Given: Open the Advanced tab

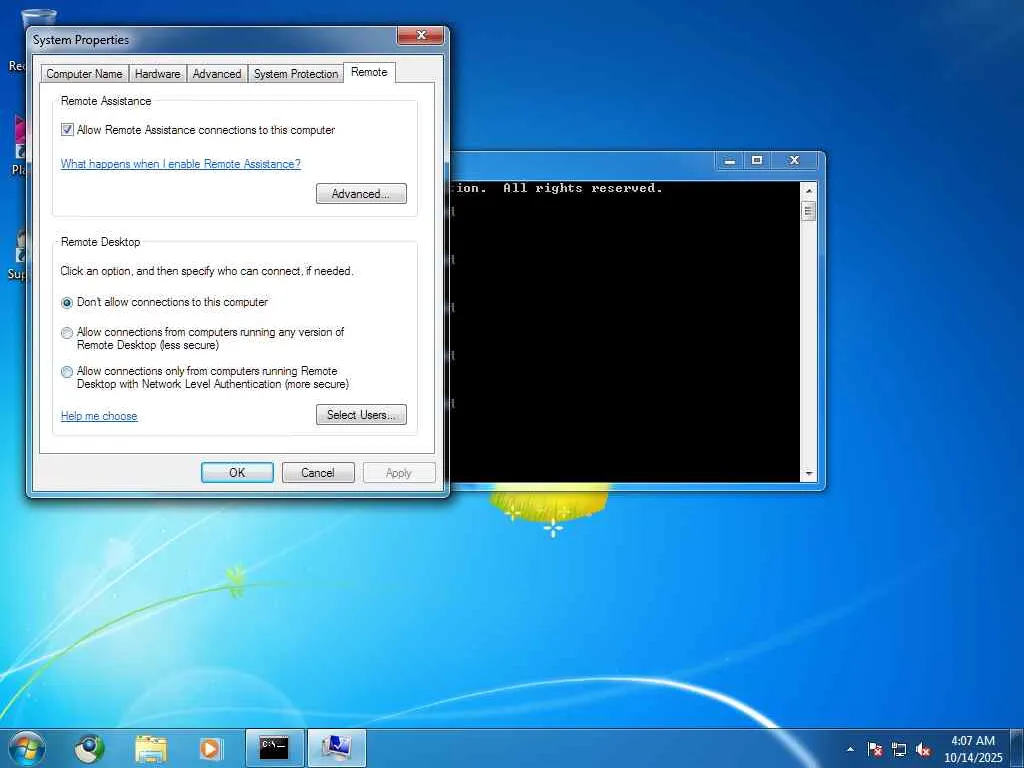Looking at the screenshot, I should (217, 74).
